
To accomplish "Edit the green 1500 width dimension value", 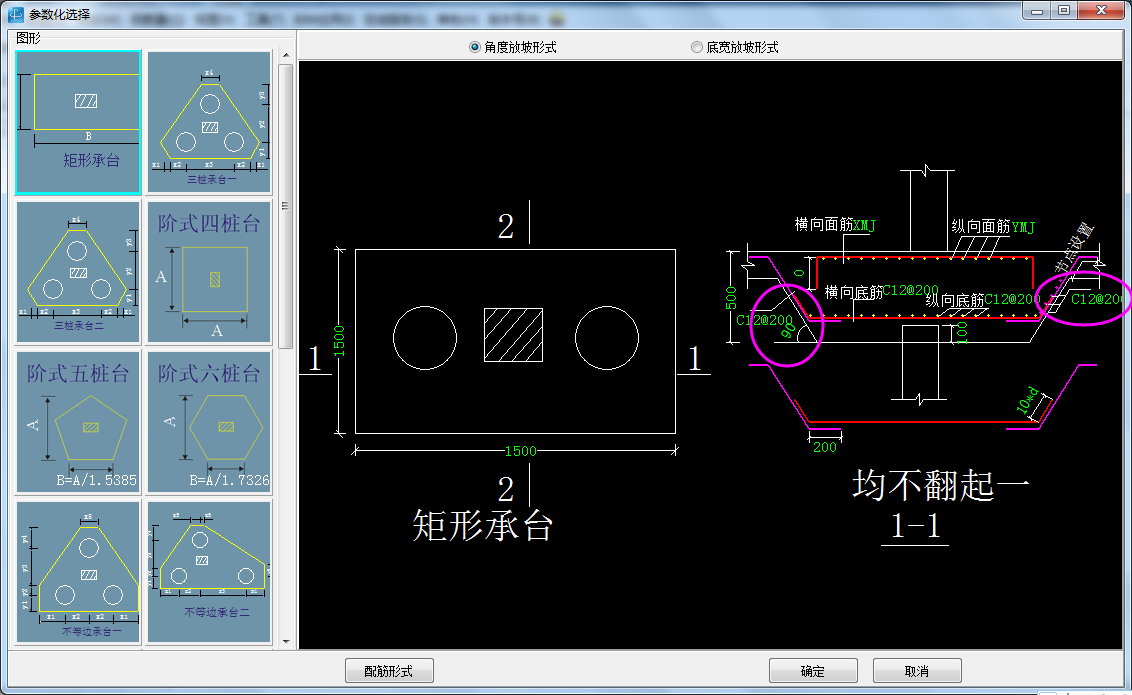I will 521,451.
